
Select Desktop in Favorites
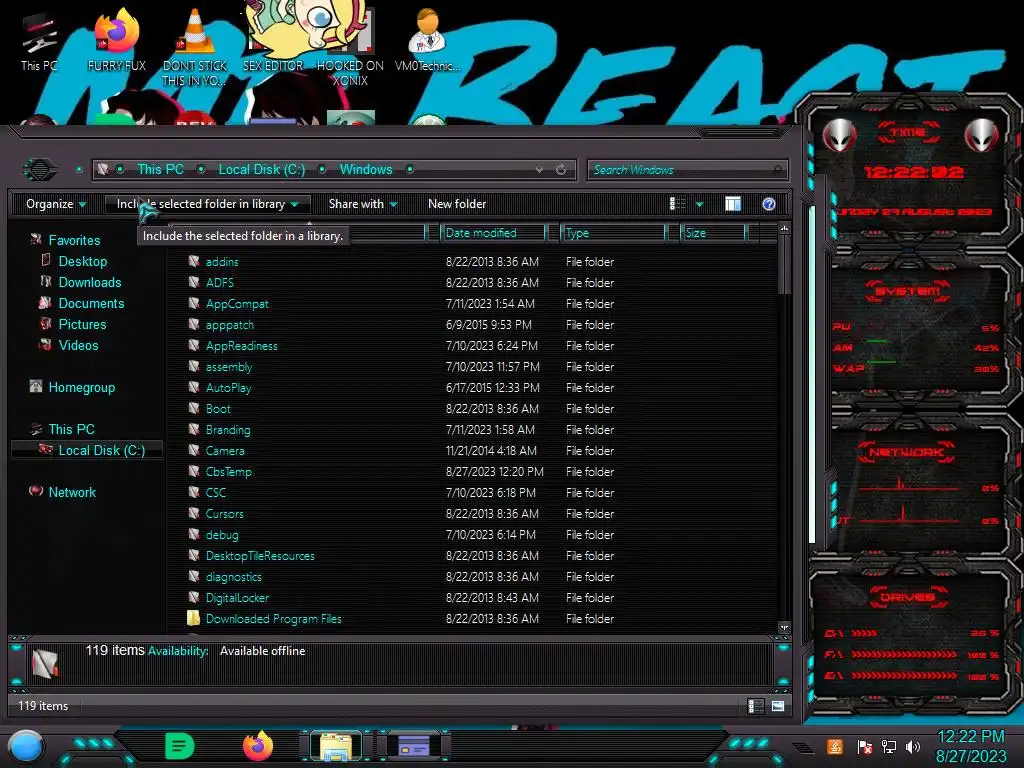point(82,261)
